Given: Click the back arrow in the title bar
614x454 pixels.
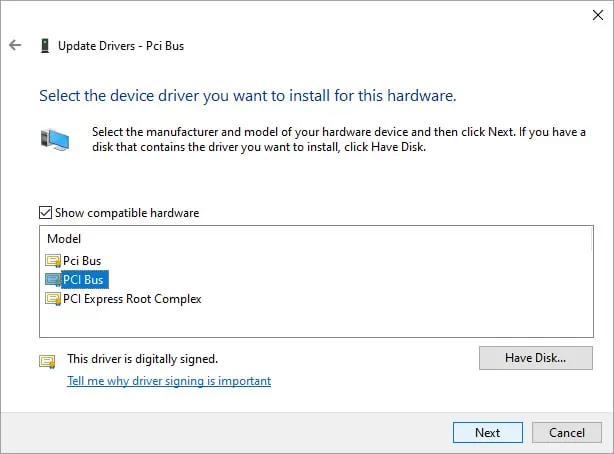Looking at the screenshot, I should coord(14,46).
